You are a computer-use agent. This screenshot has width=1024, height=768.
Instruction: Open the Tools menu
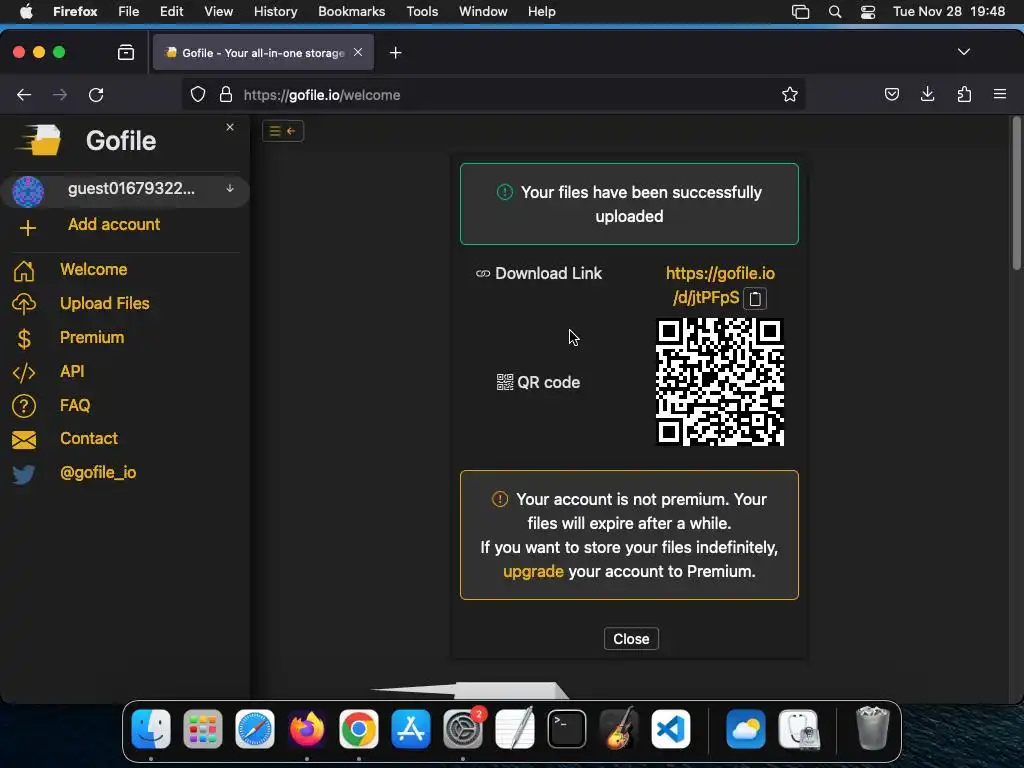coord(422,12)
